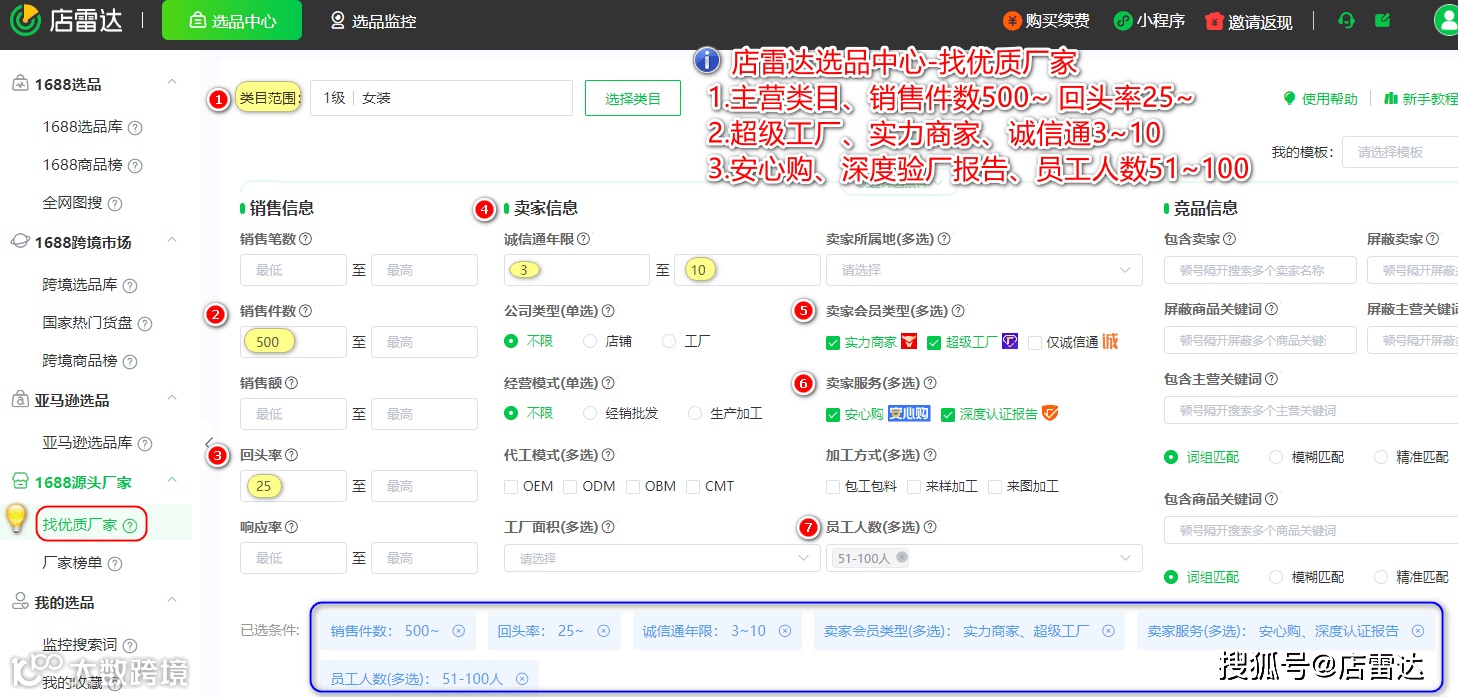Open 跨境商品榜 in sidebar
Viewport: 1458px width, 697px height.
coord(79,360)
